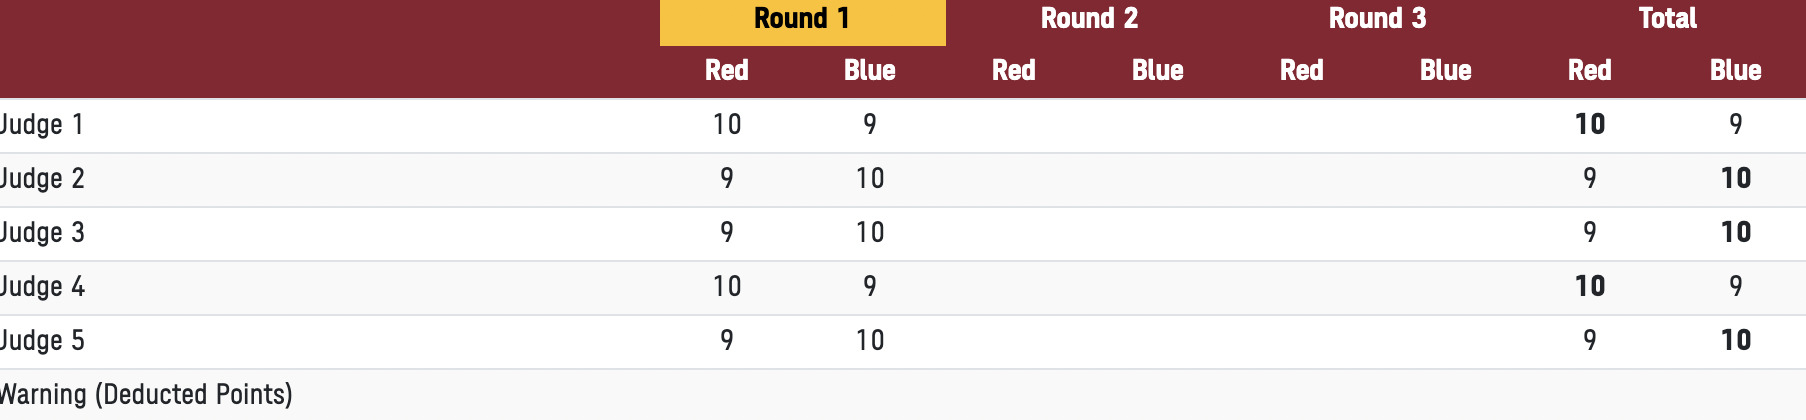Screen dimensions: 1806x420
Task: Click the Red subheader under Total
Action: (1589, 71)
